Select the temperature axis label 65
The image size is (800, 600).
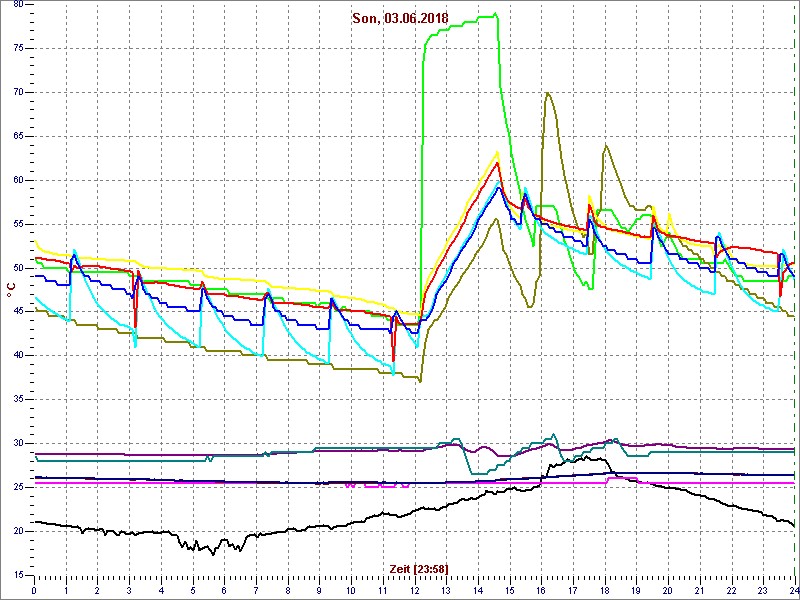(16, 137)
